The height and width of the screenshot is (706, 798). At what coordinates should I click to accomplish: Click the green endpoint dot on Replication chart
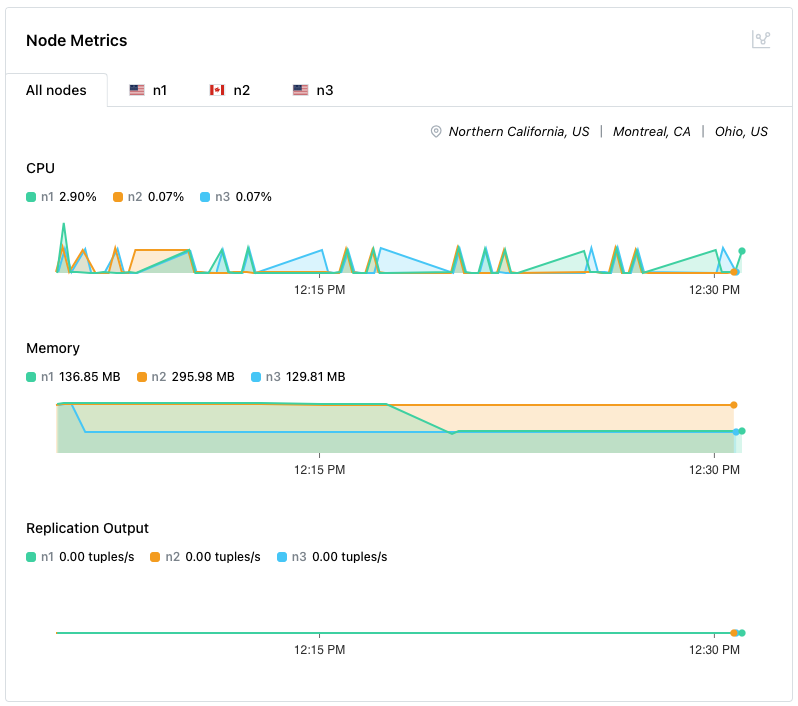[x=742, y=633]
